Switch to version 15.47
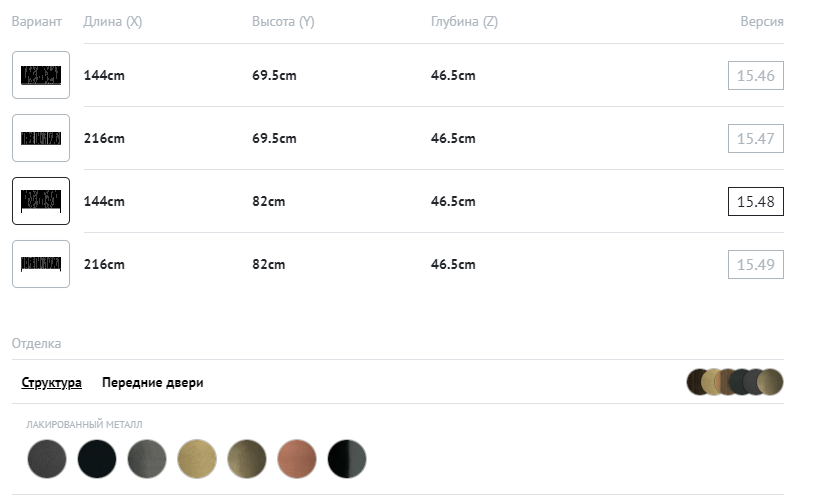 pyautogui.click(x=755, y=139)
